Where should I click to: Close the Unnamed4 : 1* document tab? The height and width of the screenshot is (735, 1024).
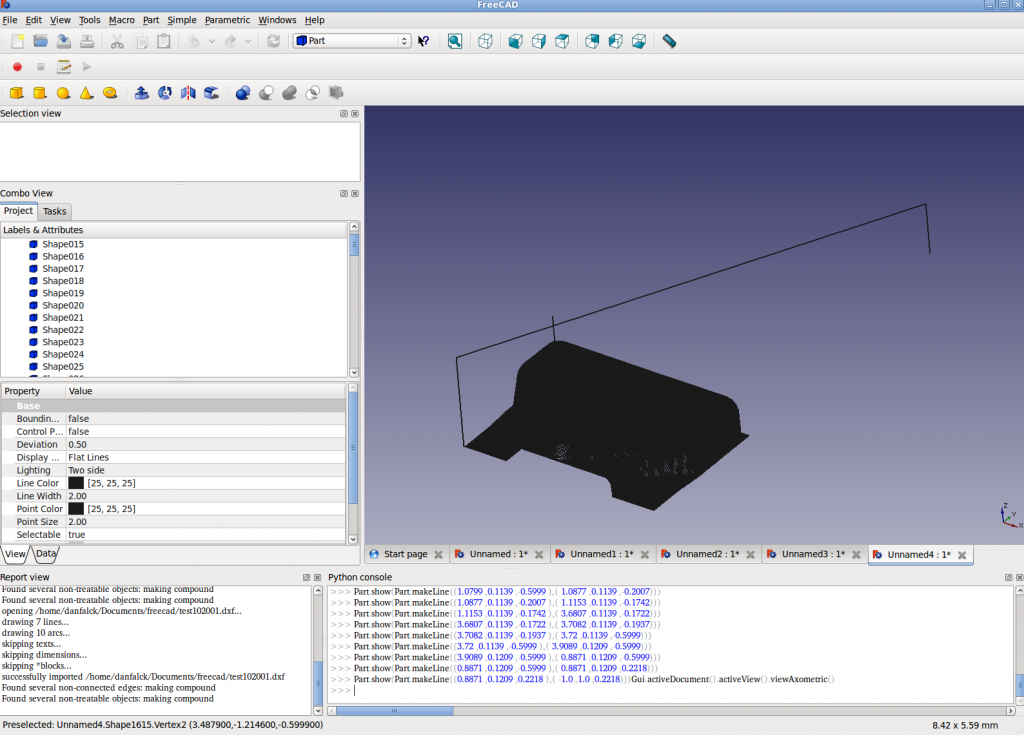click(962, 555)
